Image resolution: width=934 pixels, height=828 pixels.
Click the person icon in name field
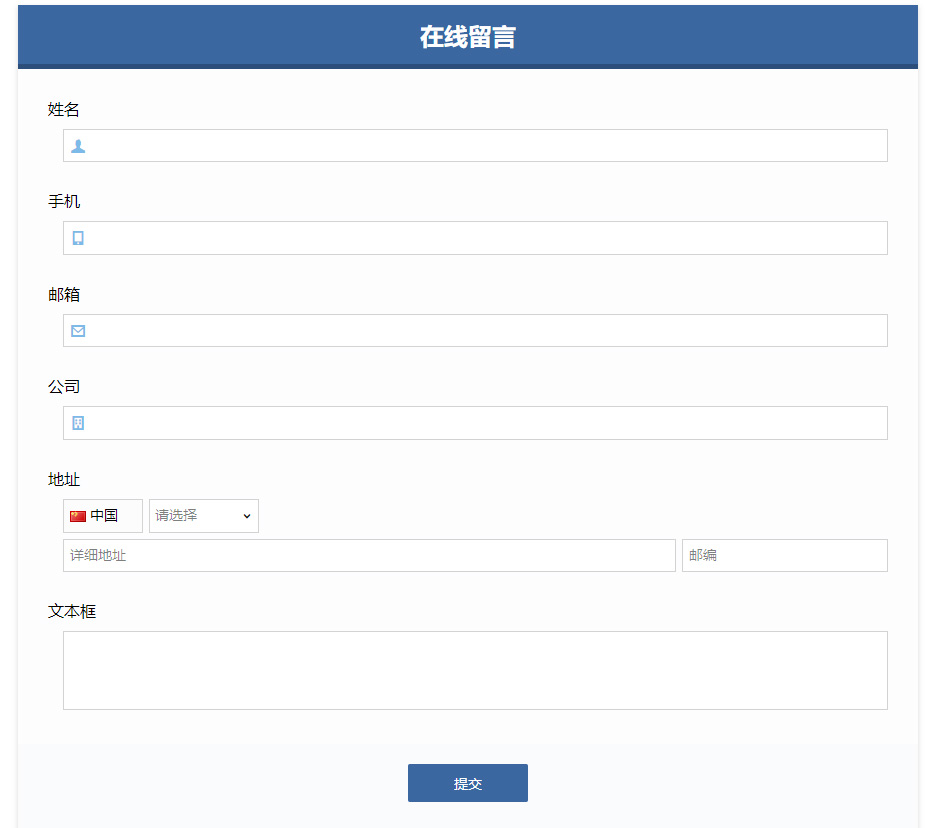point(78,146)
